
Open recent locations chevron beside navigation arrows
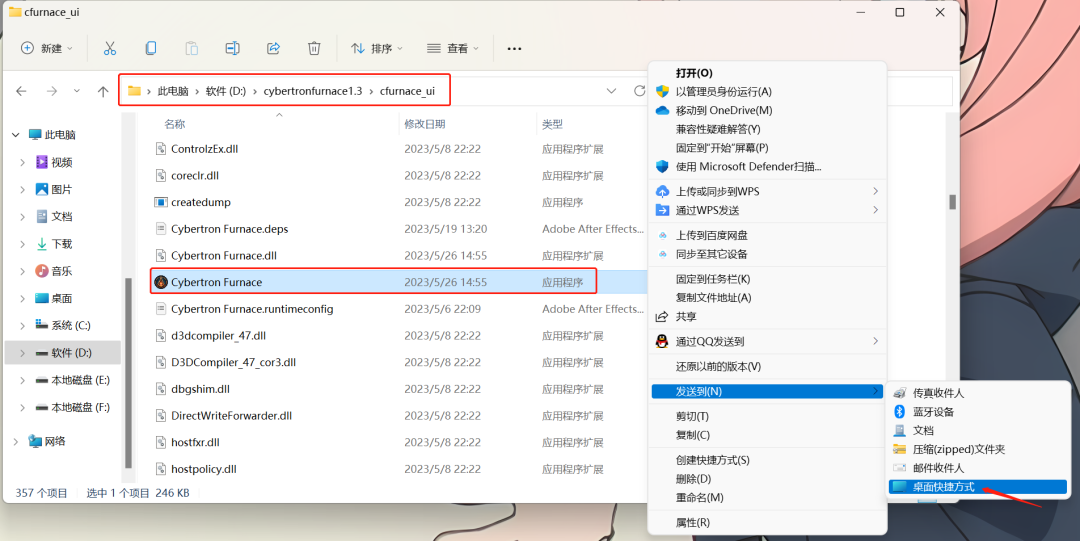tap(76, 91)
